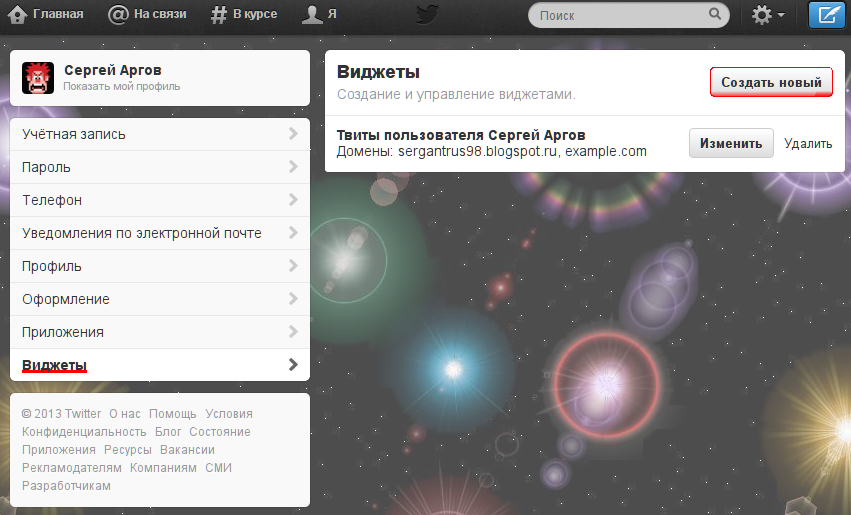Open Телефон settings

click(160, 200)
